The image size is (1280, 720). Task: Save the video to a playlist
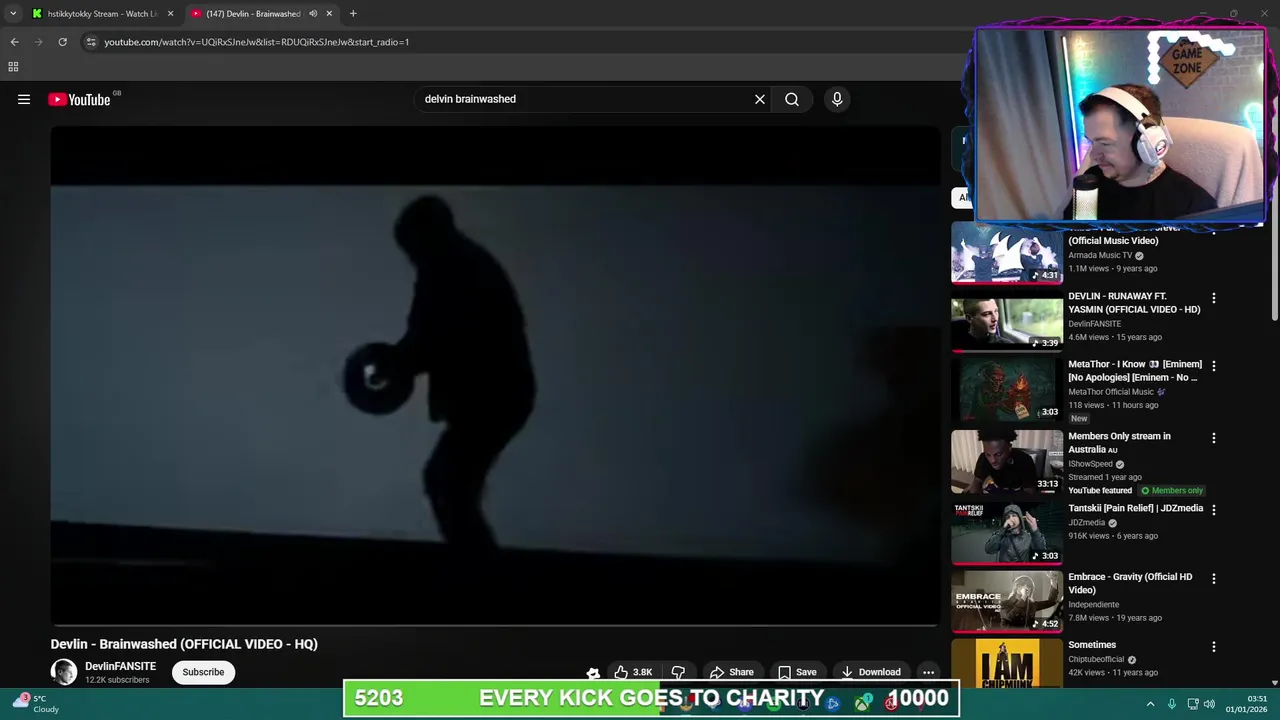(797, 672)
